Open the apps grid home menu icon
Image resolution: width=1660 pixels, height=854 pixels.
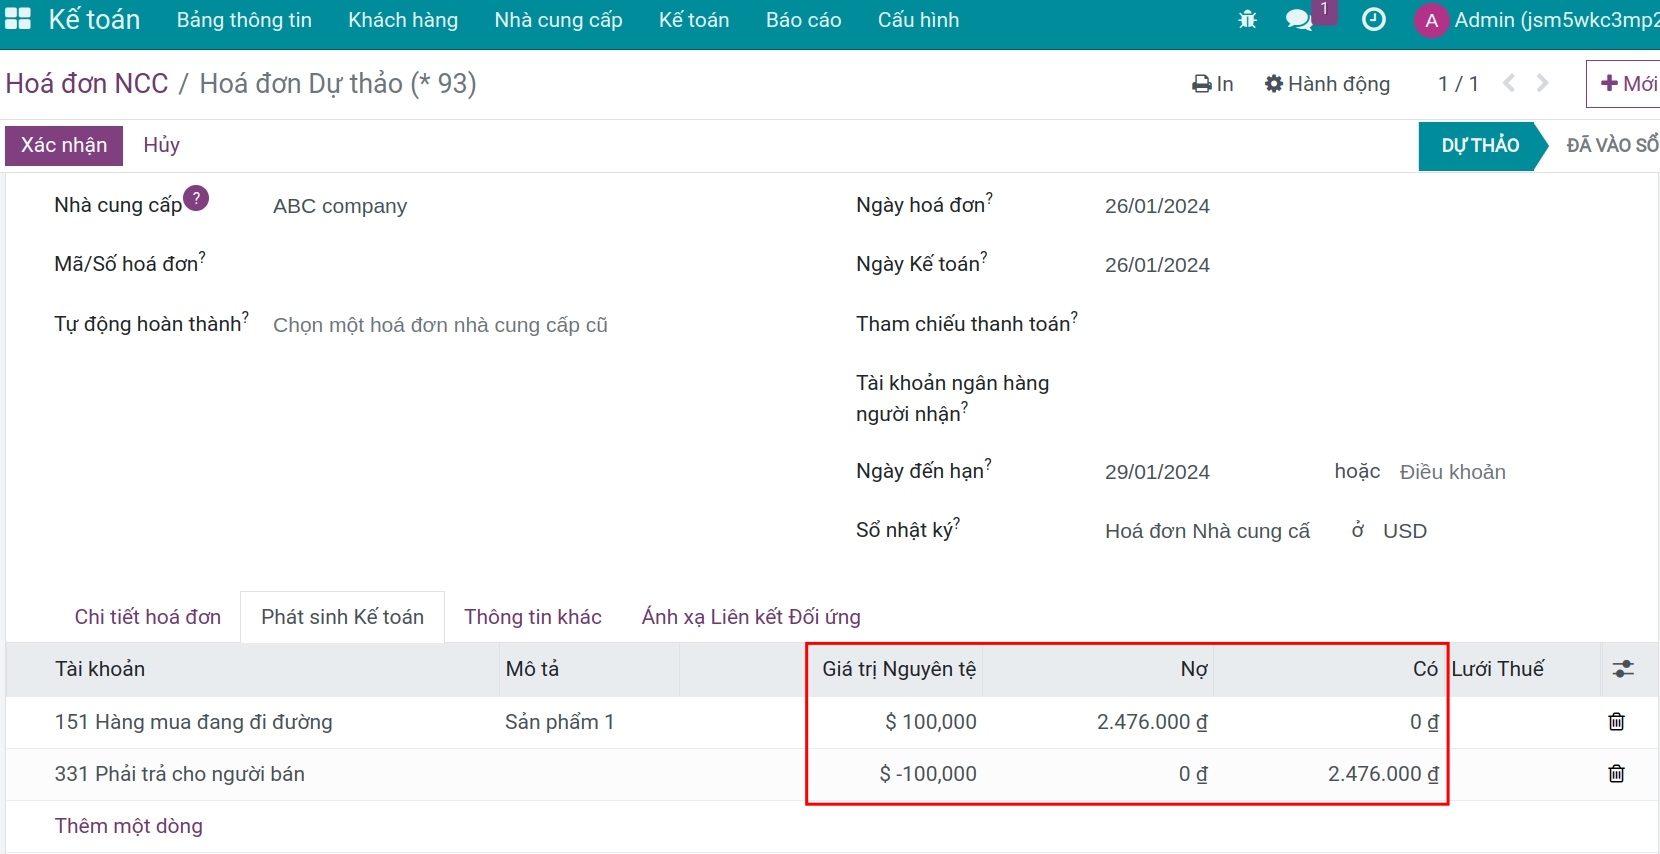[x=18, y=19]
